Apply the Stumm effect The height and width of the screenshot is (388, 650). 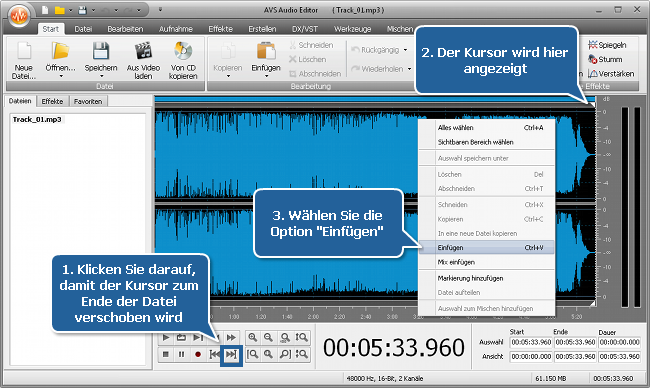point(605,59)
